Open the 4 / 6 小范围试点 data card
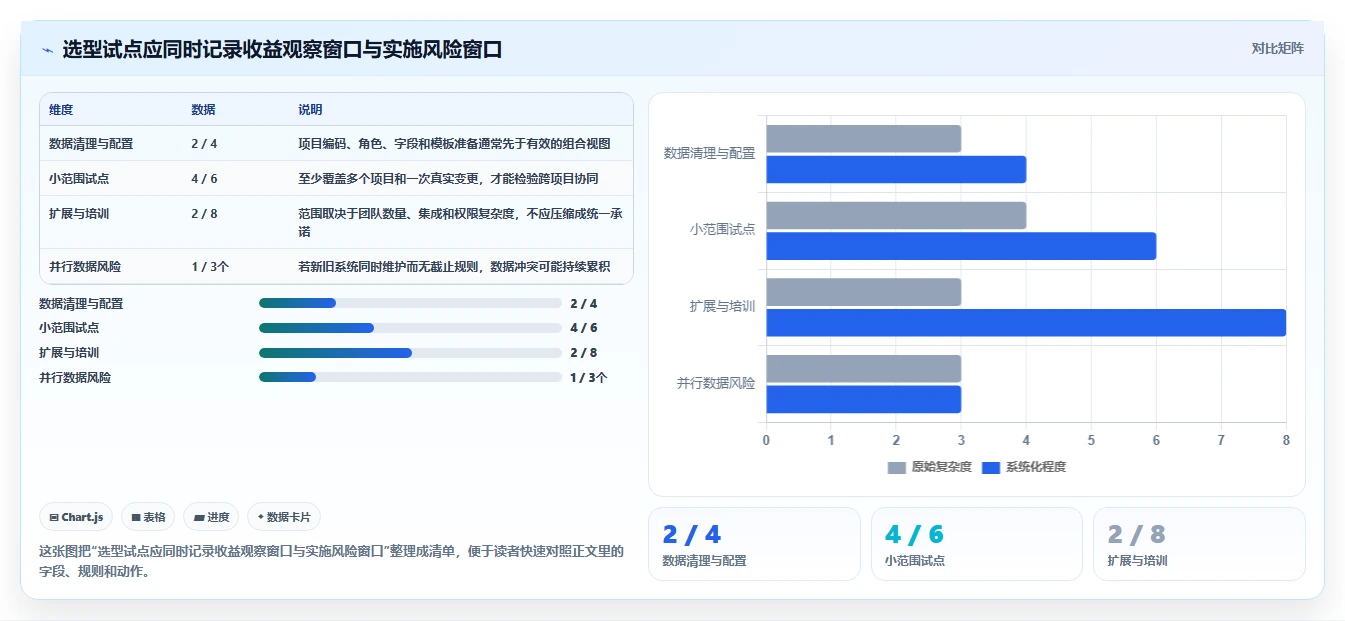Viewport: 1345px width, 621px height. click(x=976, y=544)
